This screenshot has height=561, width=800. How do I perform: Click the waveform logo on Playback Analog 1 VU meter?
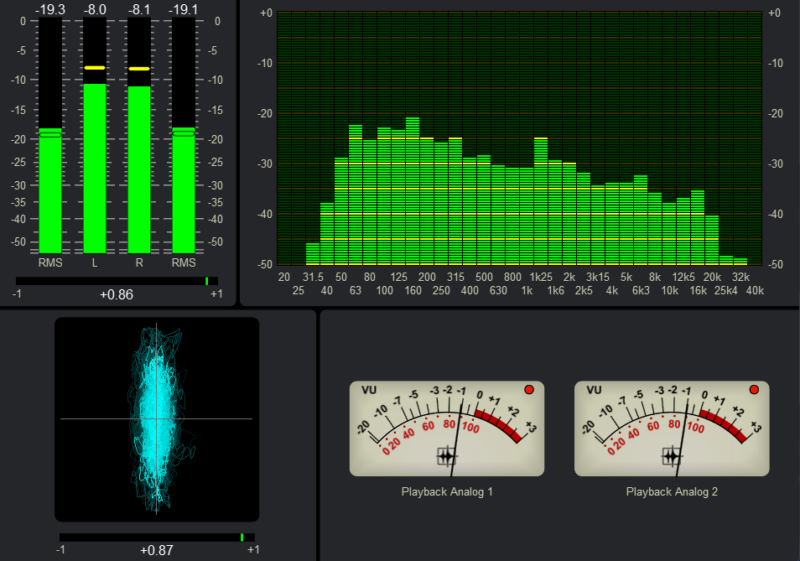pos(446,456)
